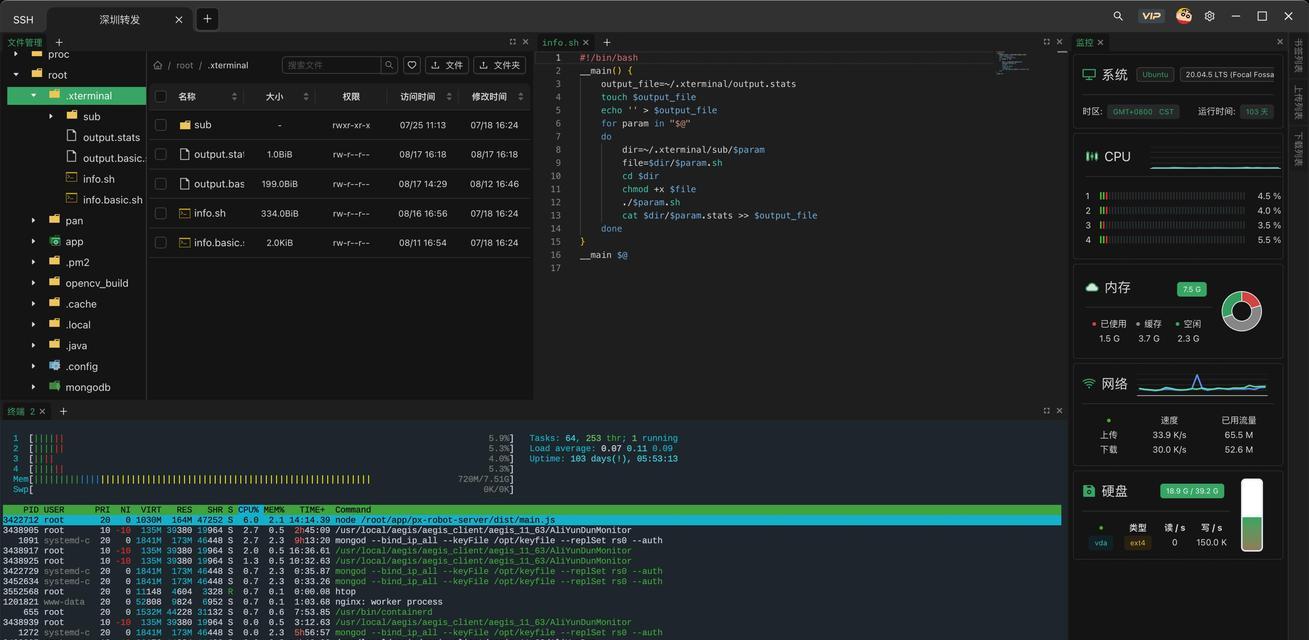Go to home directory via house icon

pyautogui.click(x=158, y=65)
